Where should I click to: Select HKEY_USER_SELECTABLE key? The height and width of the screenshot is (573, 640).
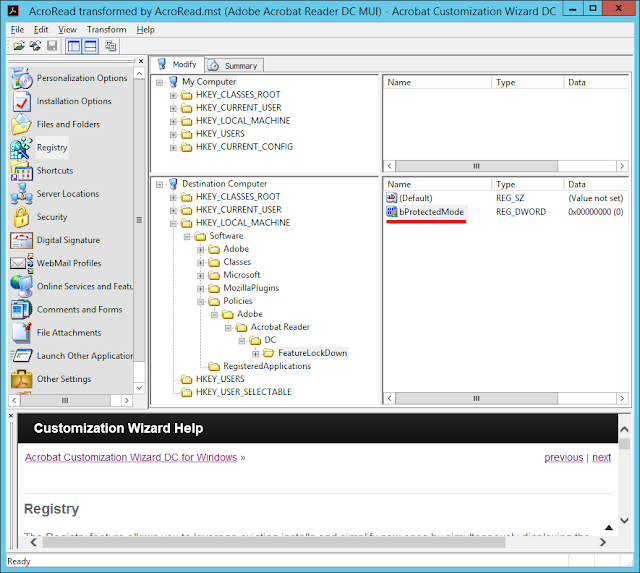coord(244,392)
